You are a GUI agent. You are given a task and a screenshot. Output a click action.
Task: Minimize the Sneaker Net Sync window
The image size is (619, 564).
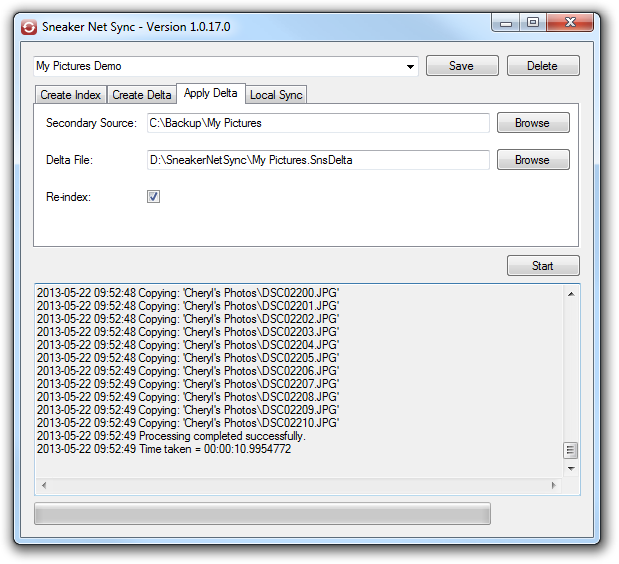(506, 22)
